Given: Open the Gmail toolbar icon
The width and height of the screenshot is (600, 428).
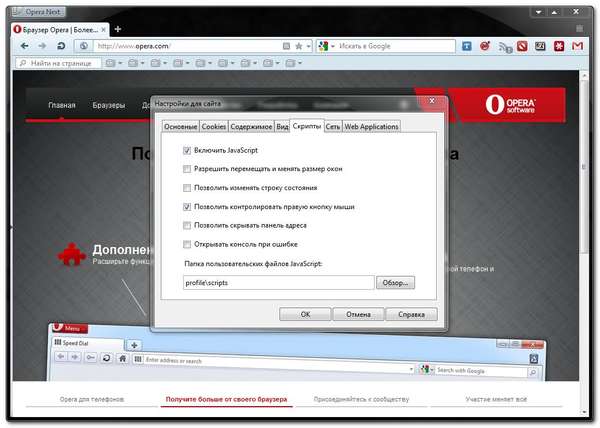Looking at the screenshot, I should click(x=578, y=46).
